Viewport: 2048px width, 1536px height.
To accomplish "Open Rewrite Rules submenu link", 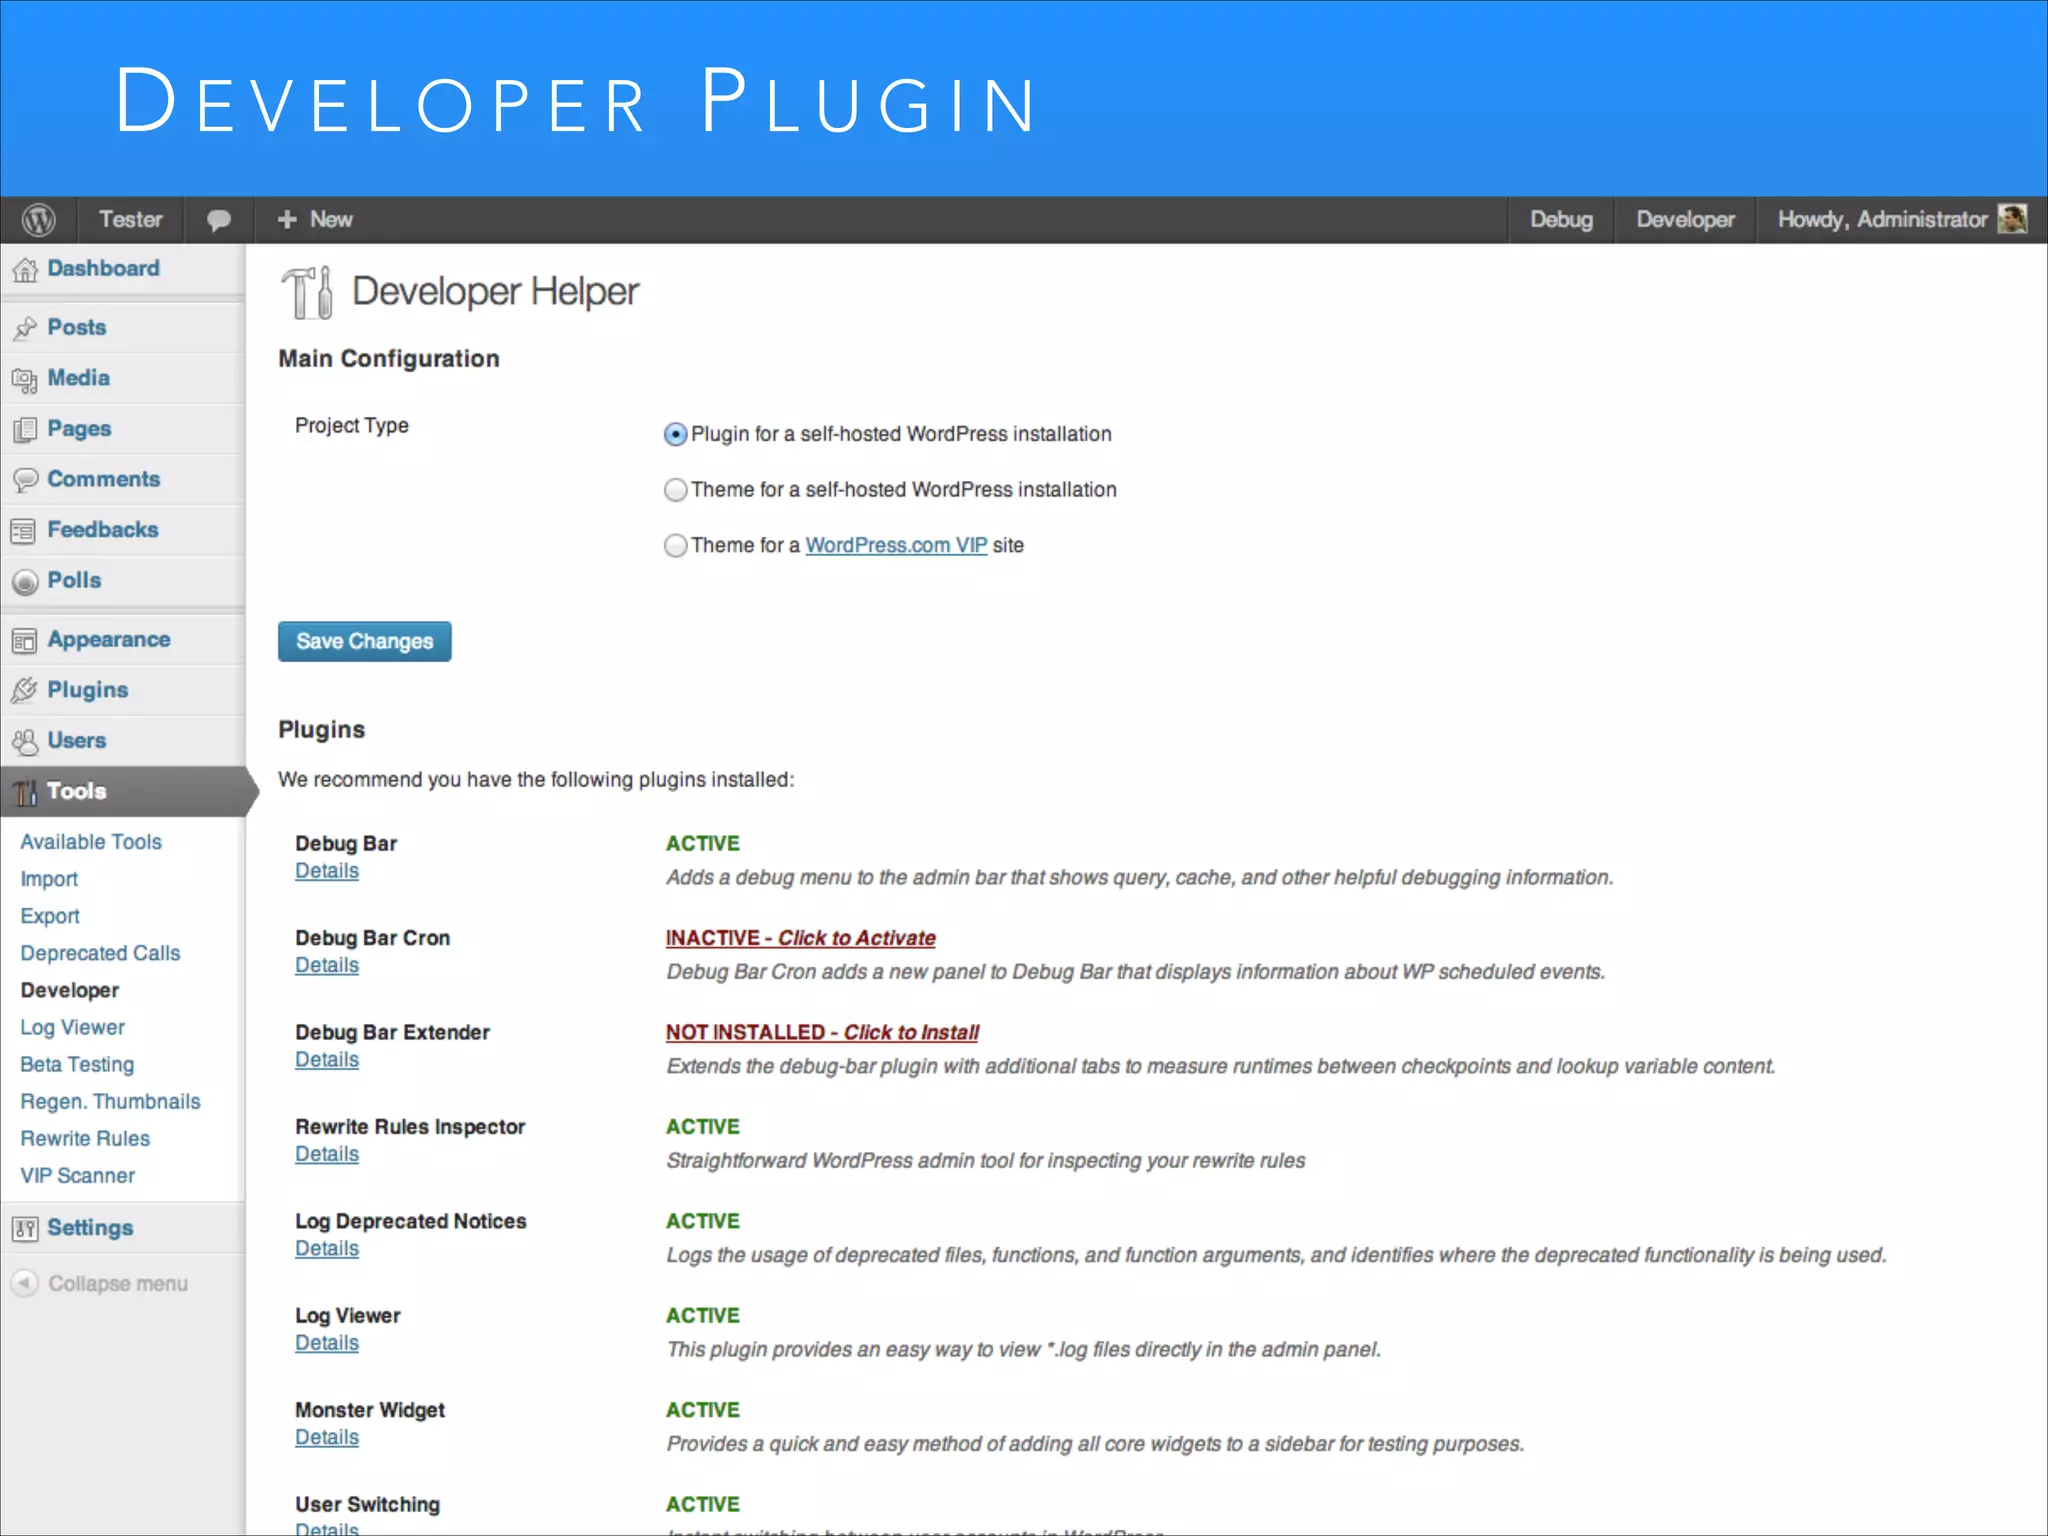I will coord(85,1138).
